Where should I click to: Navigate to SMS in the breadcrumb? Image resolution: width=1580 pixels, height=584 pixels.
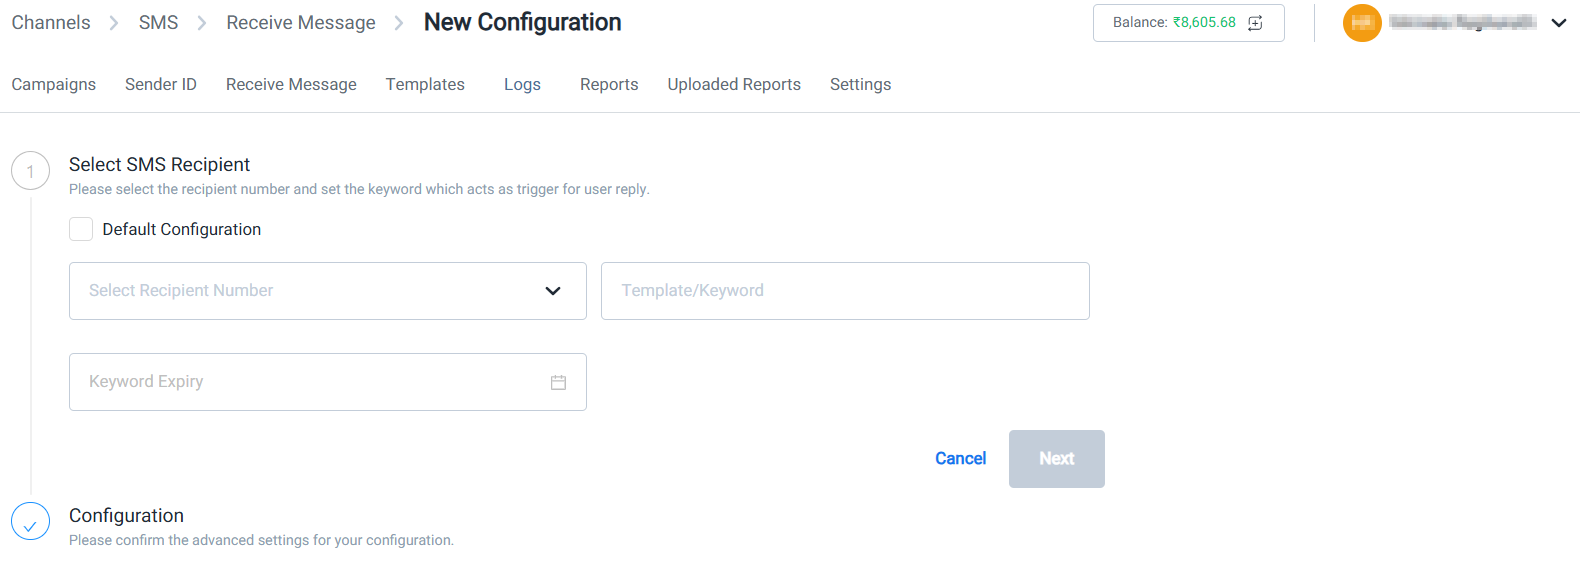pos(158,22)
